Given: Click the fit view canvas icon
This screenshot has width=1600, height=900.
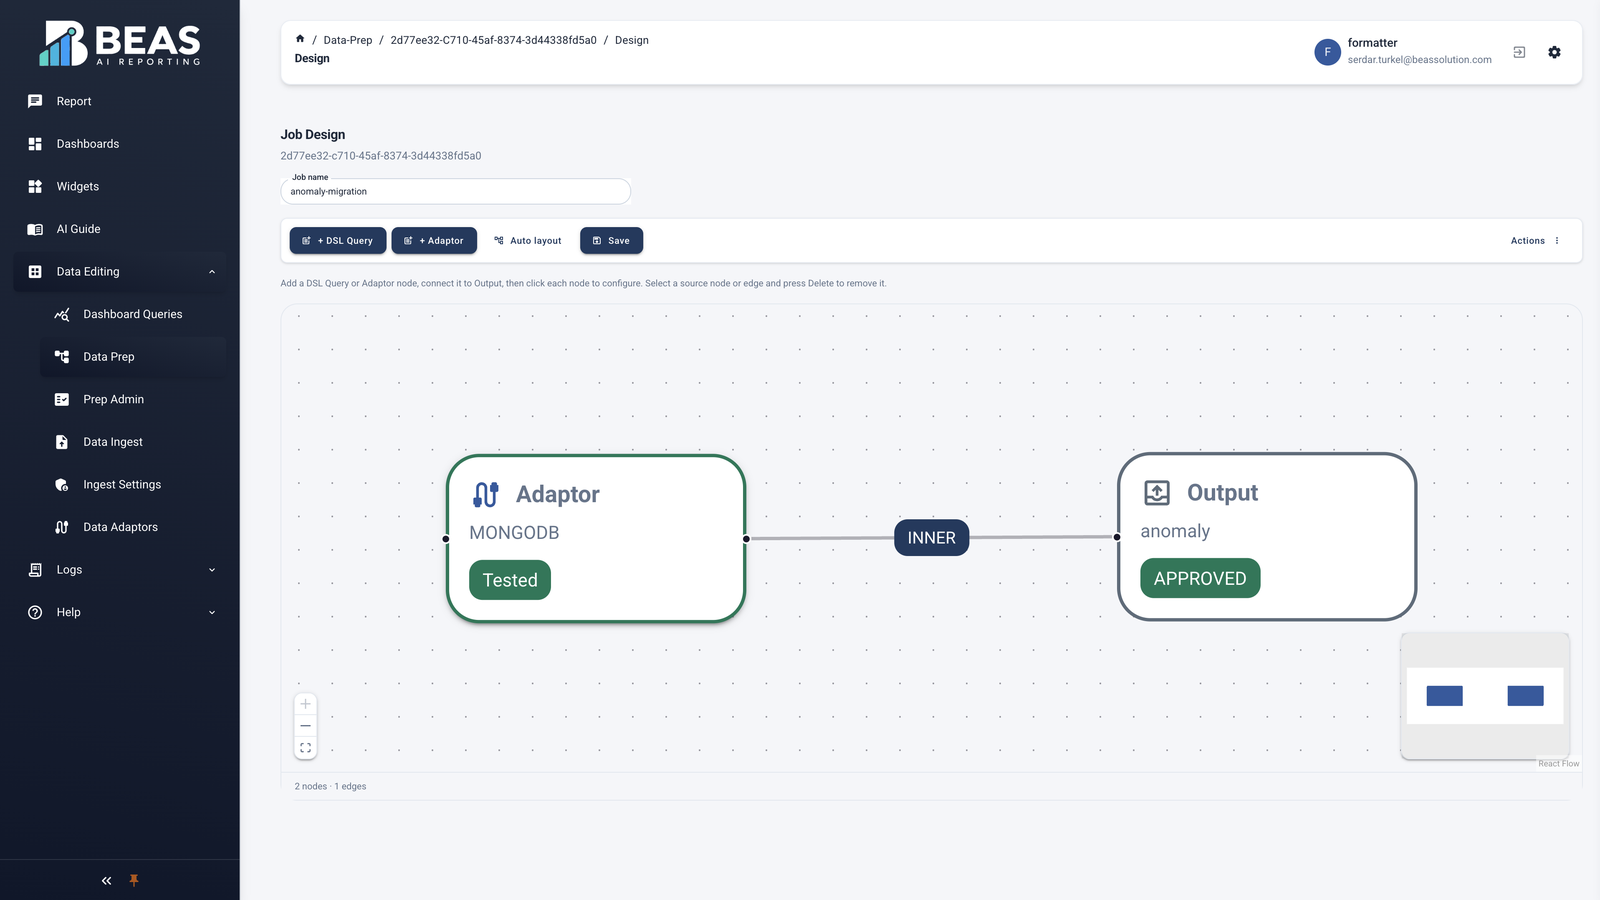Looking at the screenshot, I should coord(306,748).
